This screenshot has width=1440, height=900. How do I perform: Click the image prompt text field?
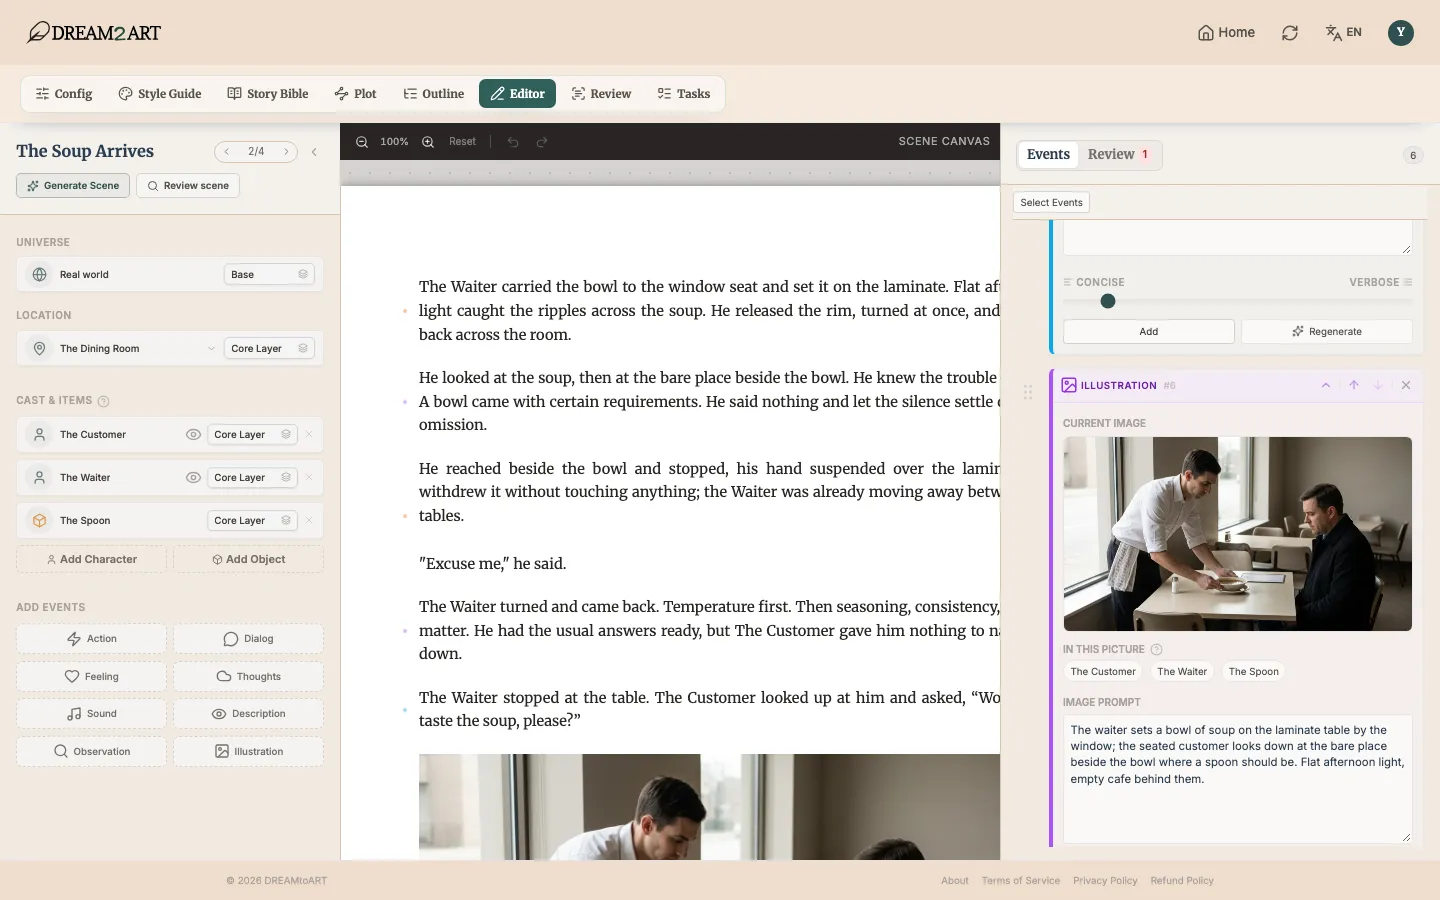click(1237, 779)
